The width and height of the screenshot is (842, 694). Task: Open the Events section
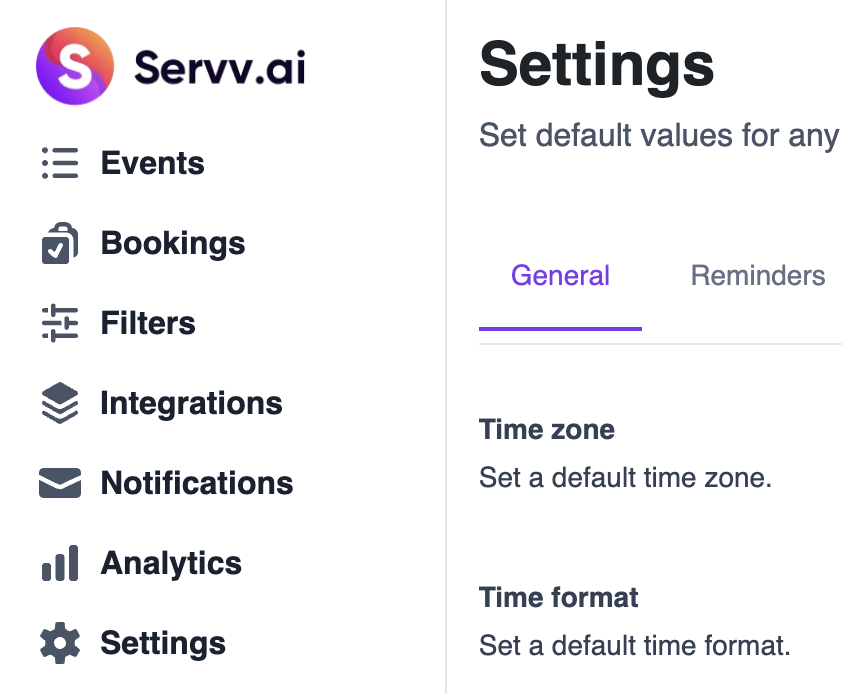point(152,162)
